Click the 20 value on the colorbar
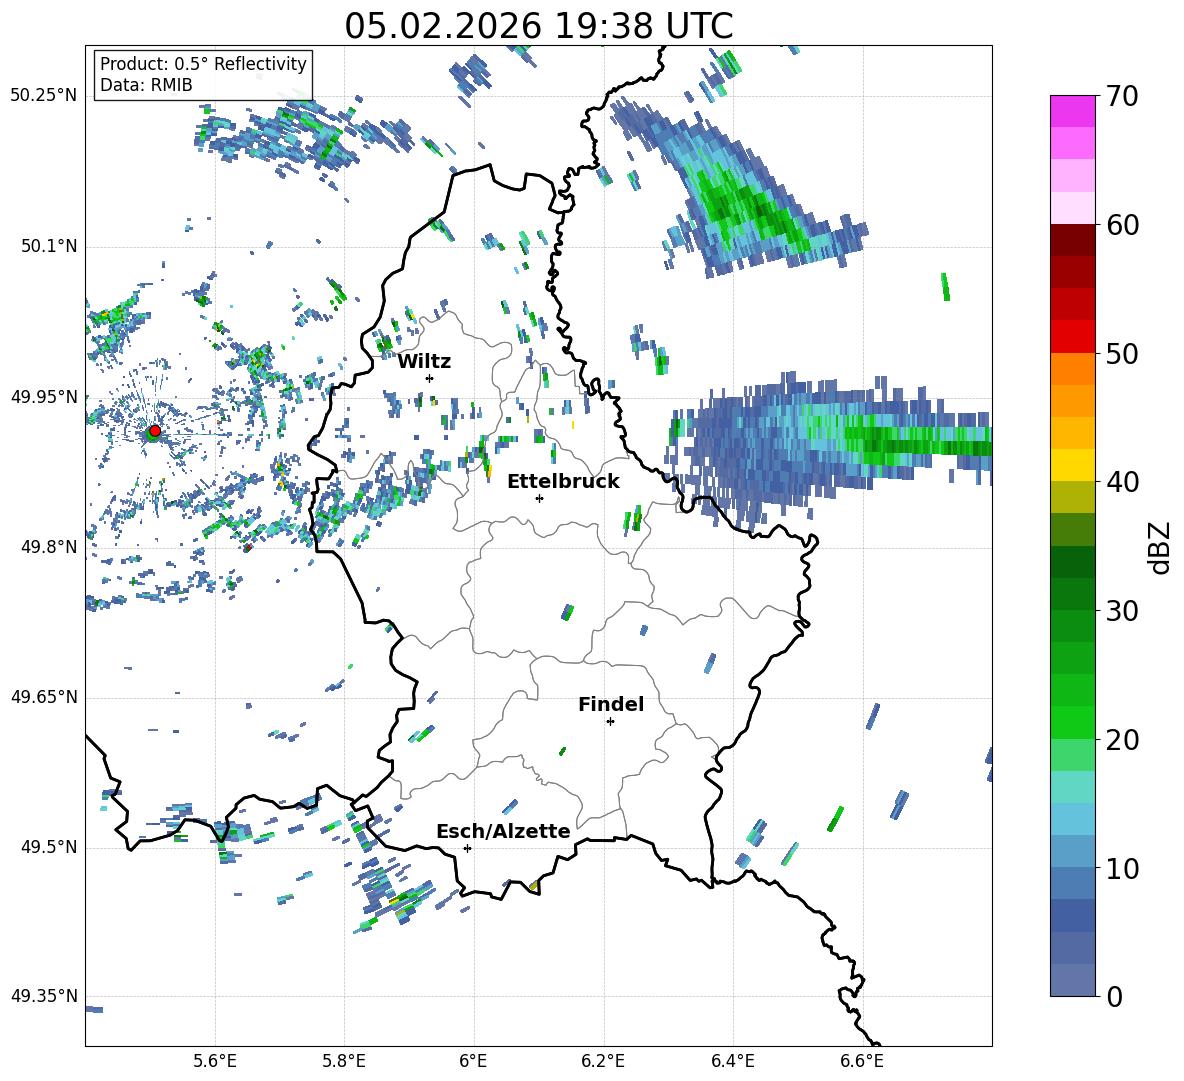1184x1081 pixels. coord(1121,740)
